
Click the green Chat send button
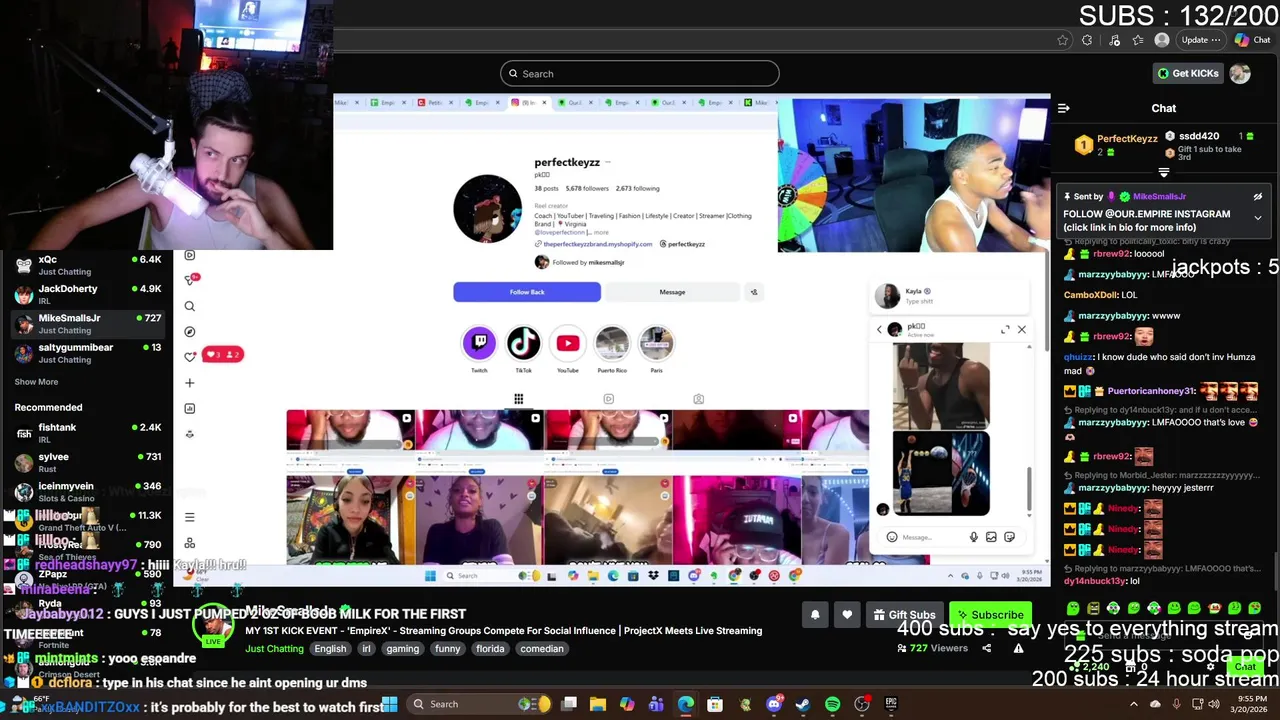tap(1245, 666)
